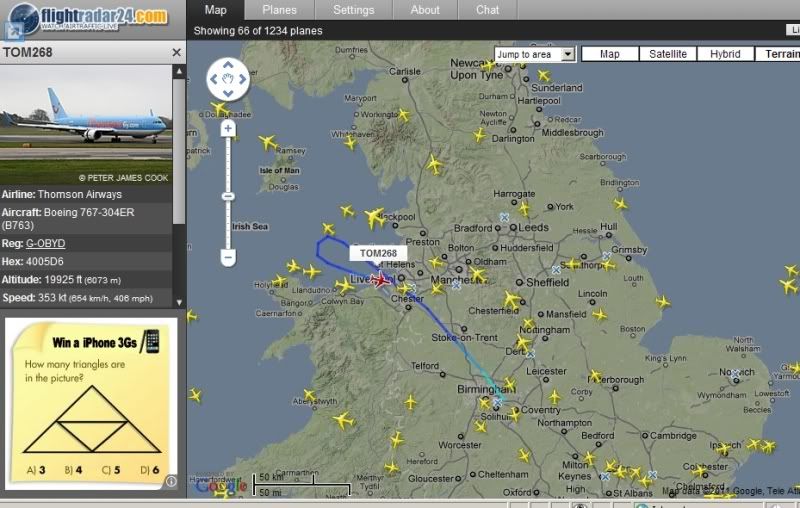Click the zoom slider handle
This screenshot has height=508, width=800.
coord(228,196)
